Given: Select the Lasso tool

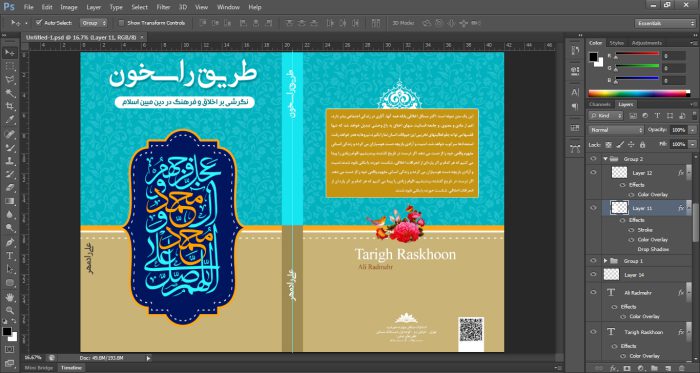Looking at the screenshot, I should coord(9,80).
